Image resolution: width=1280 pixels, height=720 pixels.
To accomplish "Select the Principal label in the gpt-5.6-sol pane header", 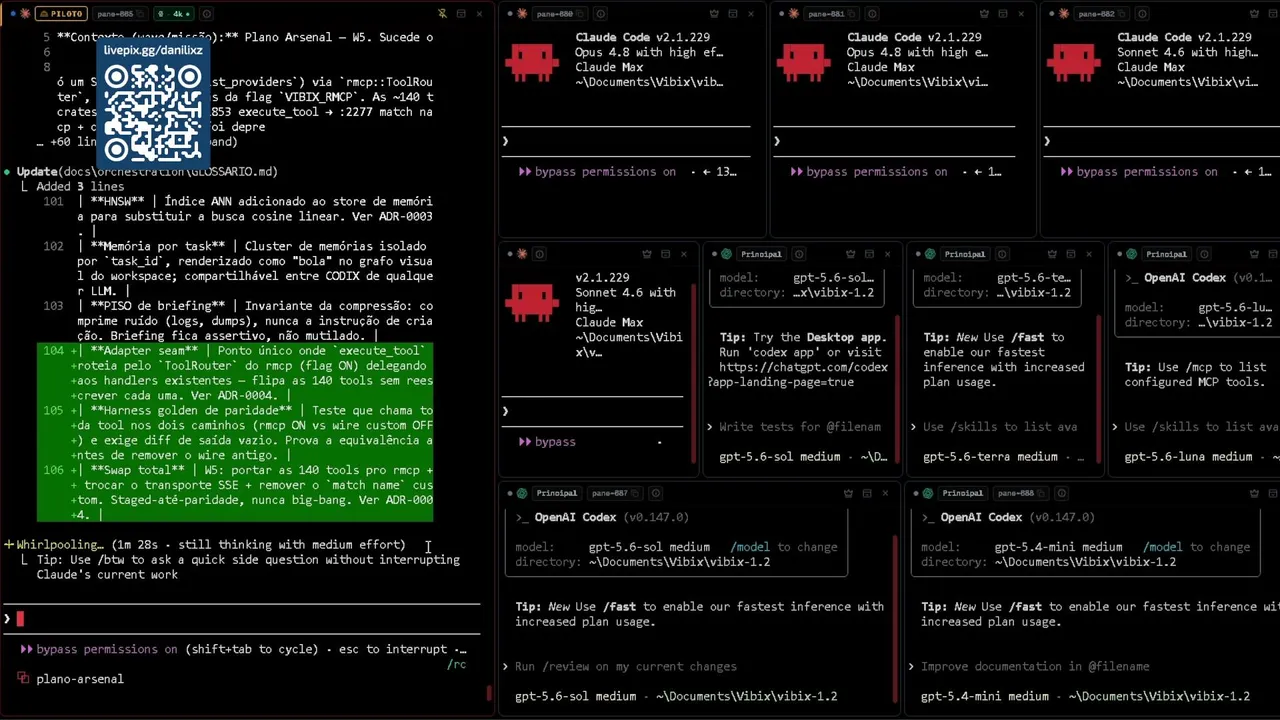I will pos(761,254).
